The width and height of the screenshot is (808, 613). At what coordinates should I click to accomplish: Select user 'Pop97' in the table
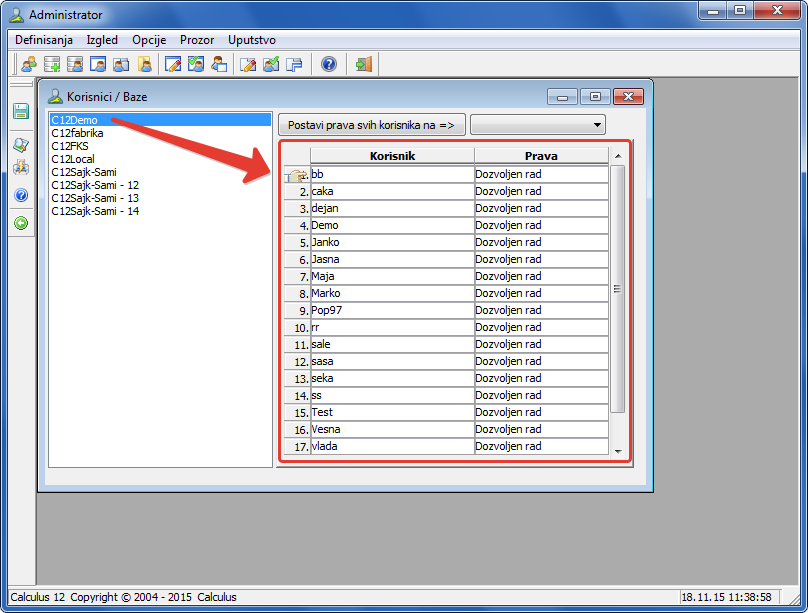392,310
